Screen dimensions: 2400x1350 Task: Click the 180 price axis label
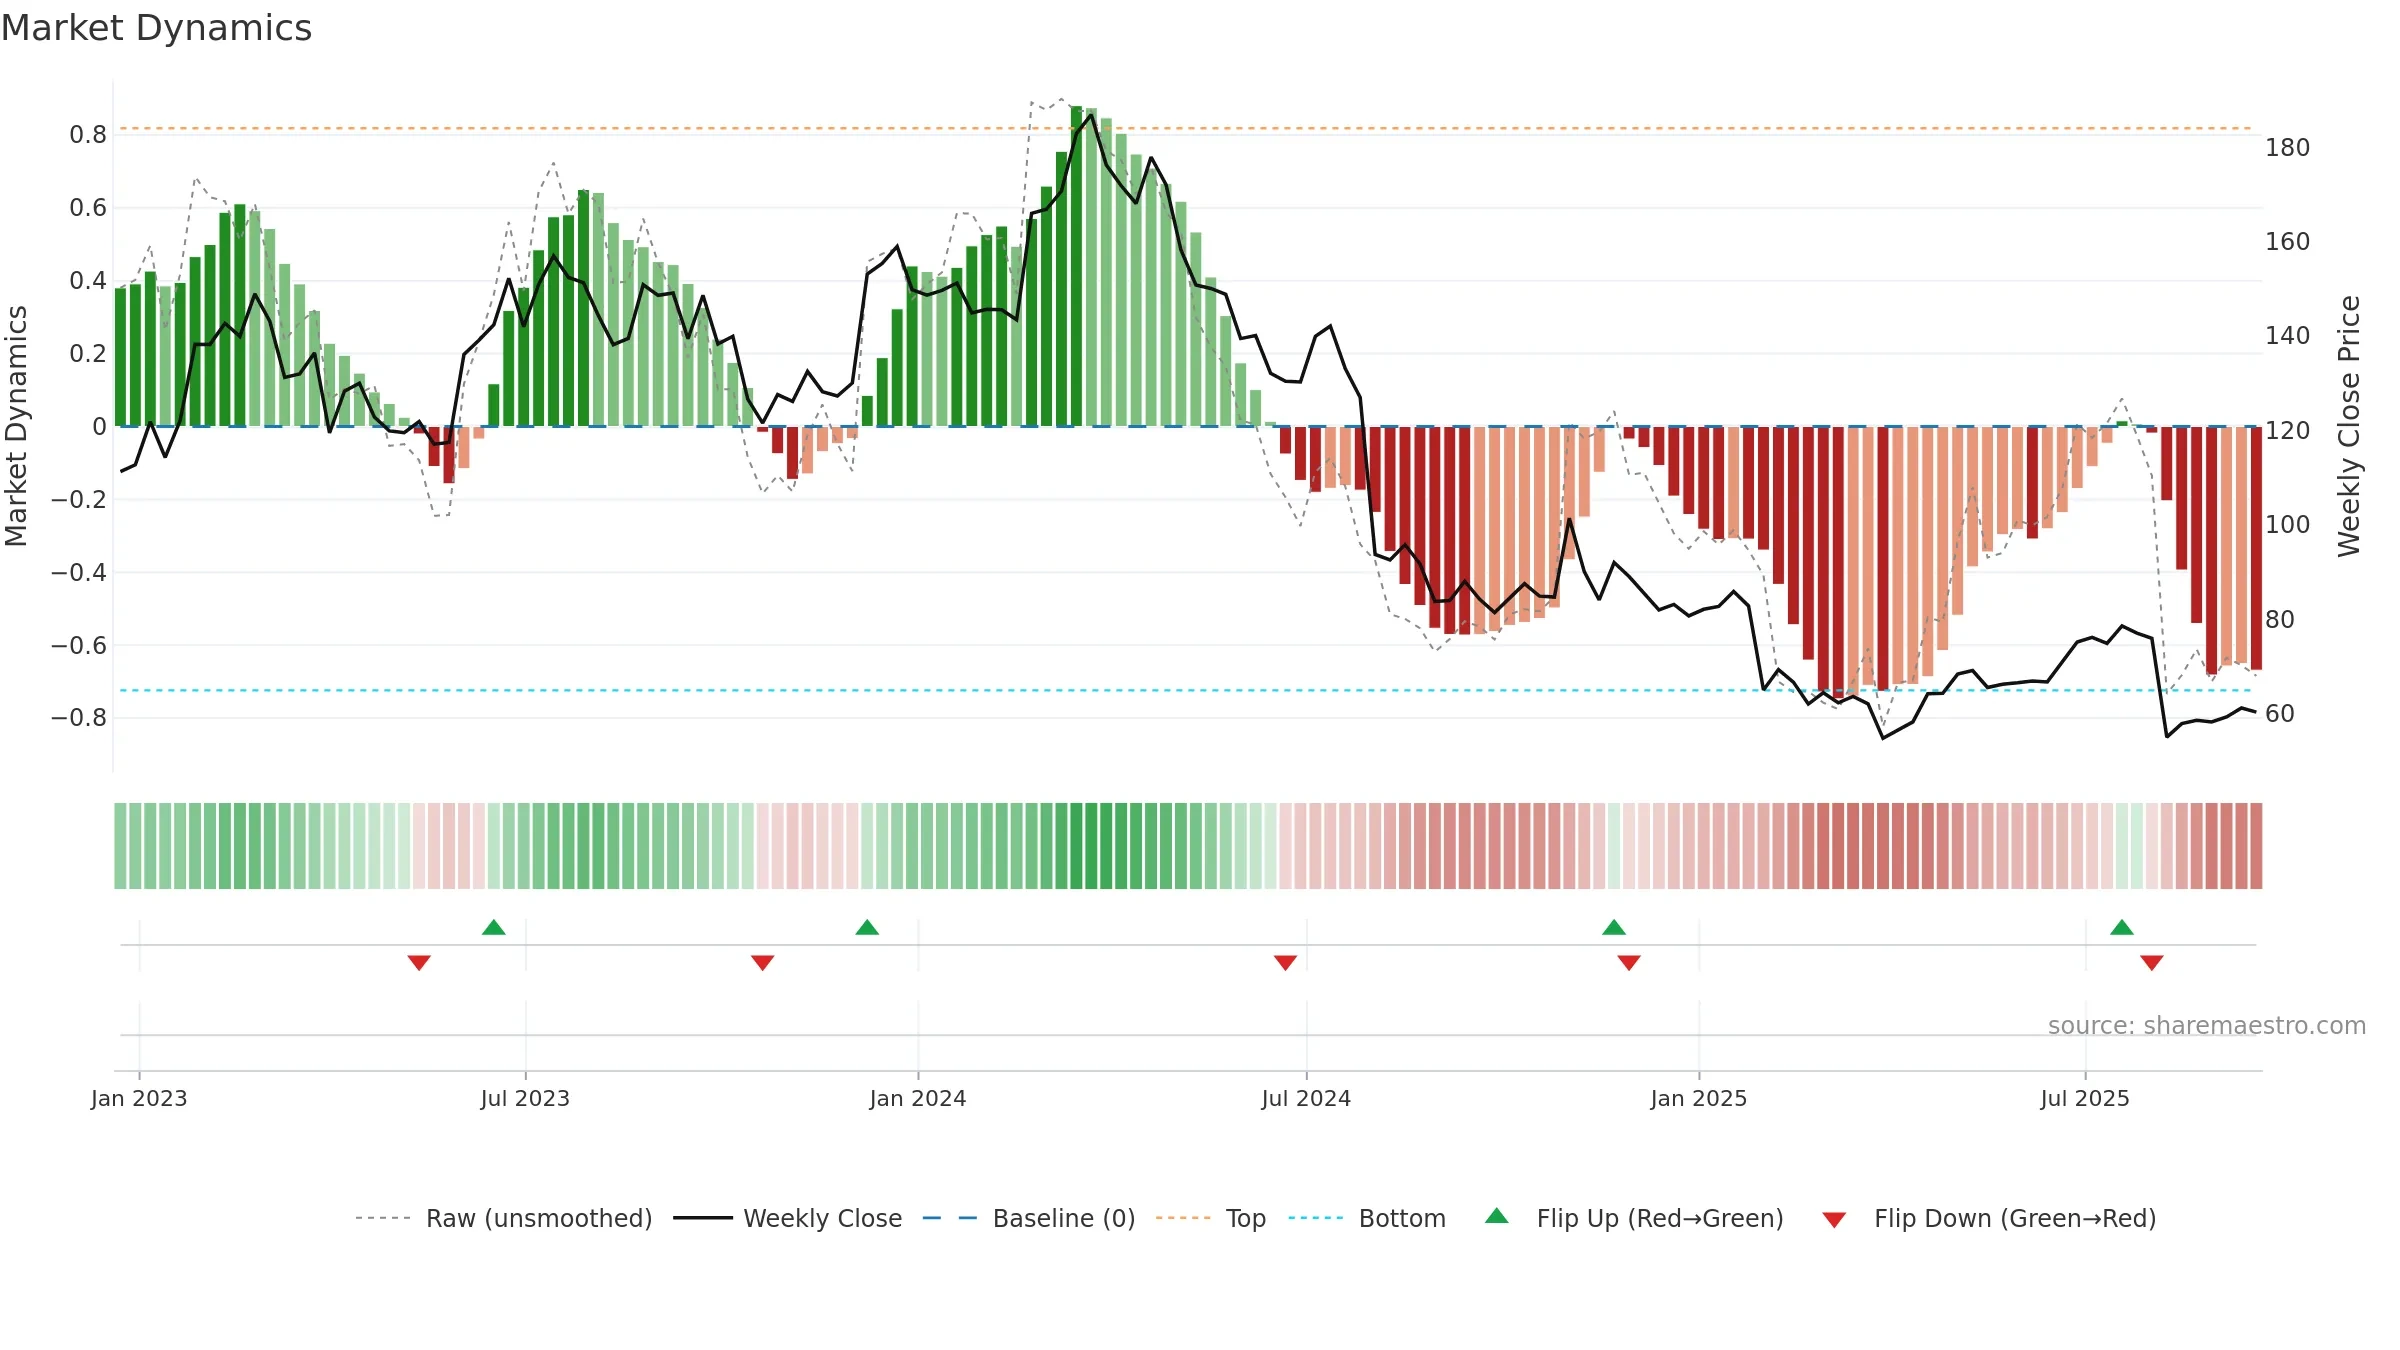point(2288,148)
